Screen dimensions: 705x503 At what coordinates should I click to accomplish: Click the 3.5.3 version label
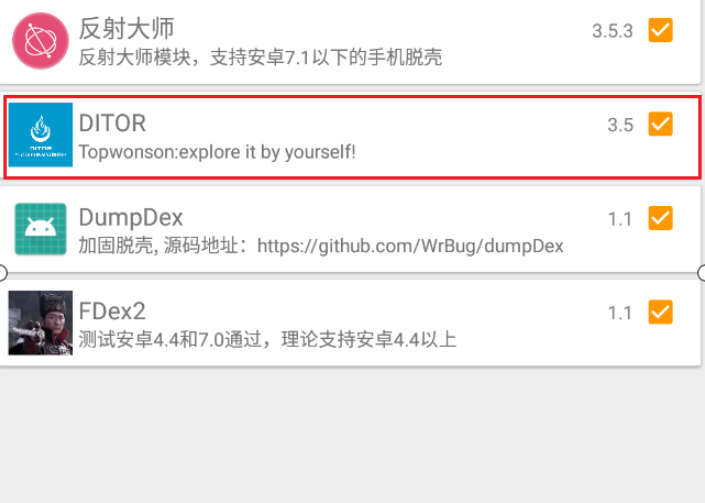pos(612,31)
